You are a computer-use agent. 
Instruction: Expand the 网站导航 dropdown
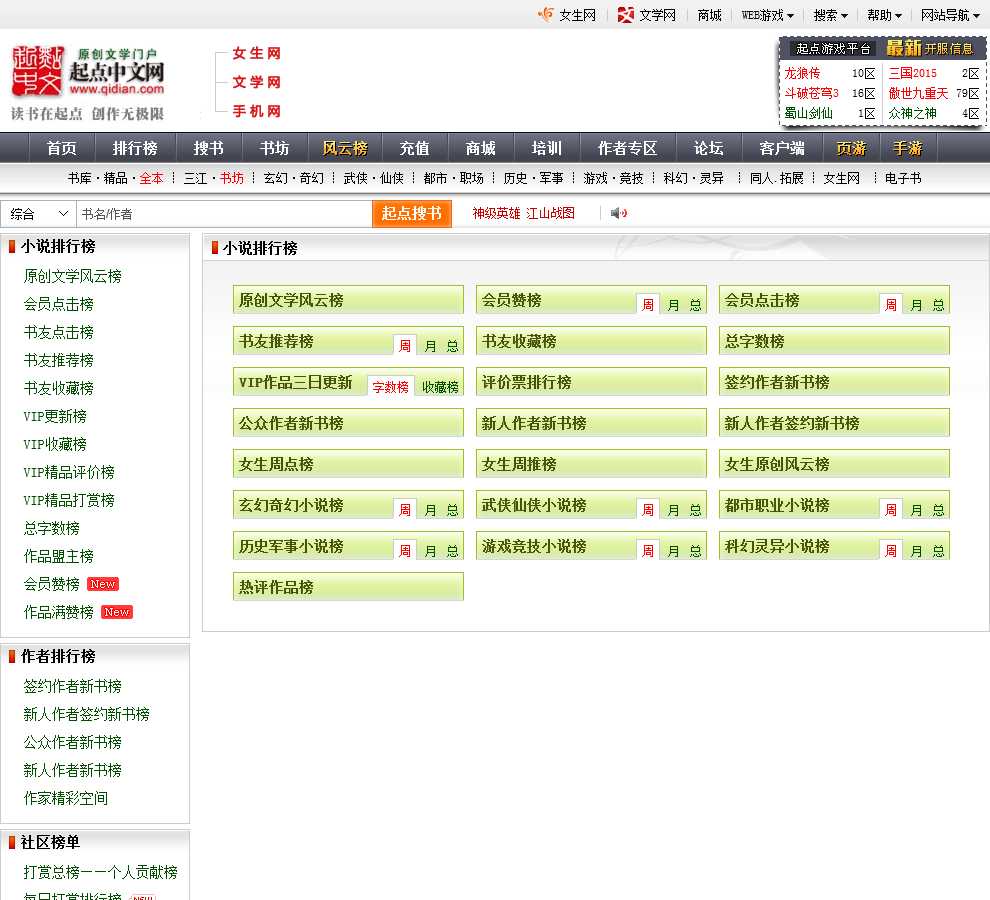pos(950,15)
